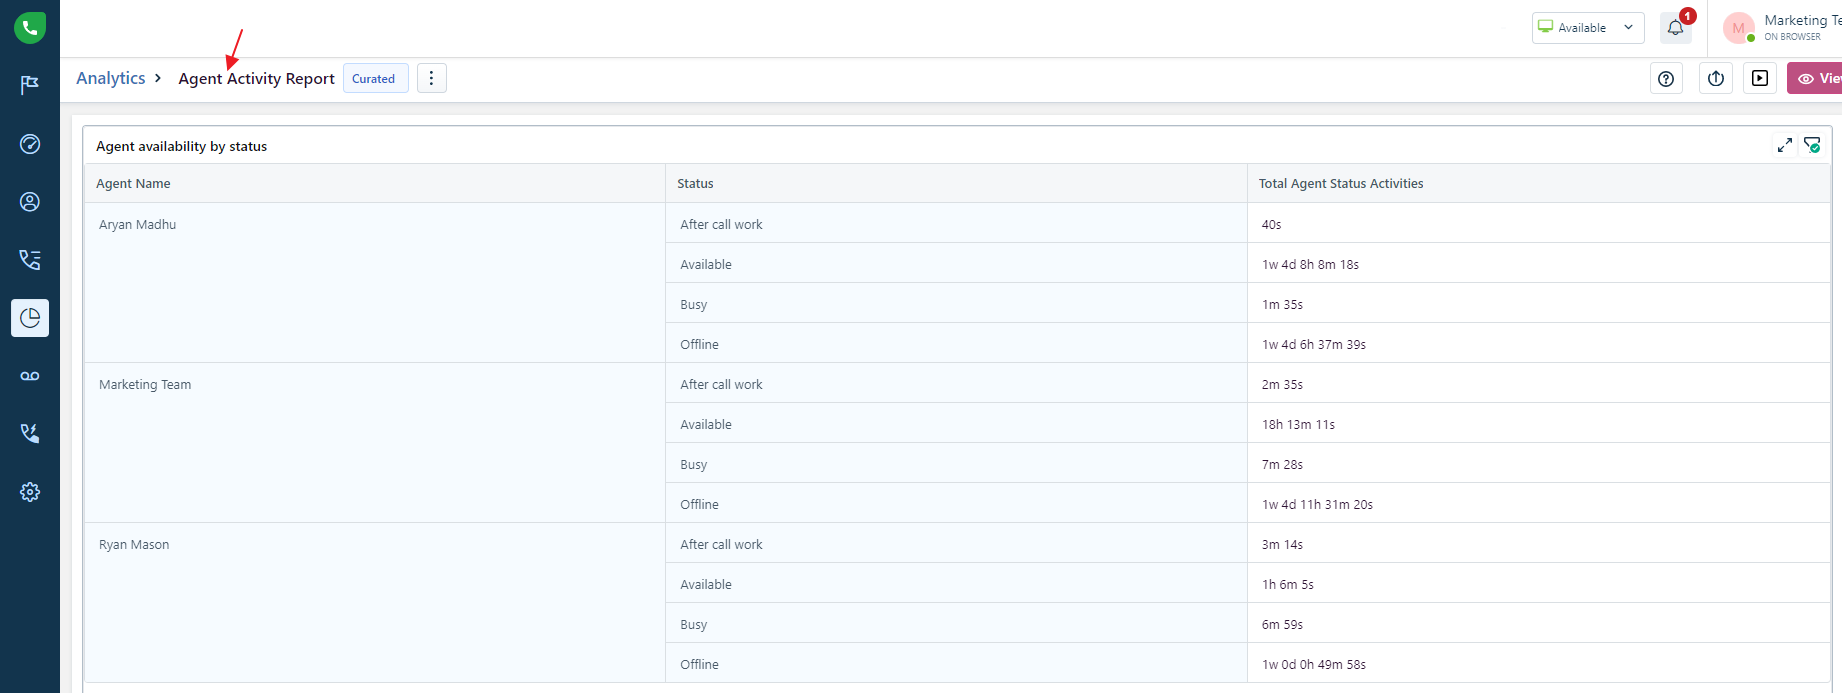Click the '1h 6m 5s' value

1288,584
